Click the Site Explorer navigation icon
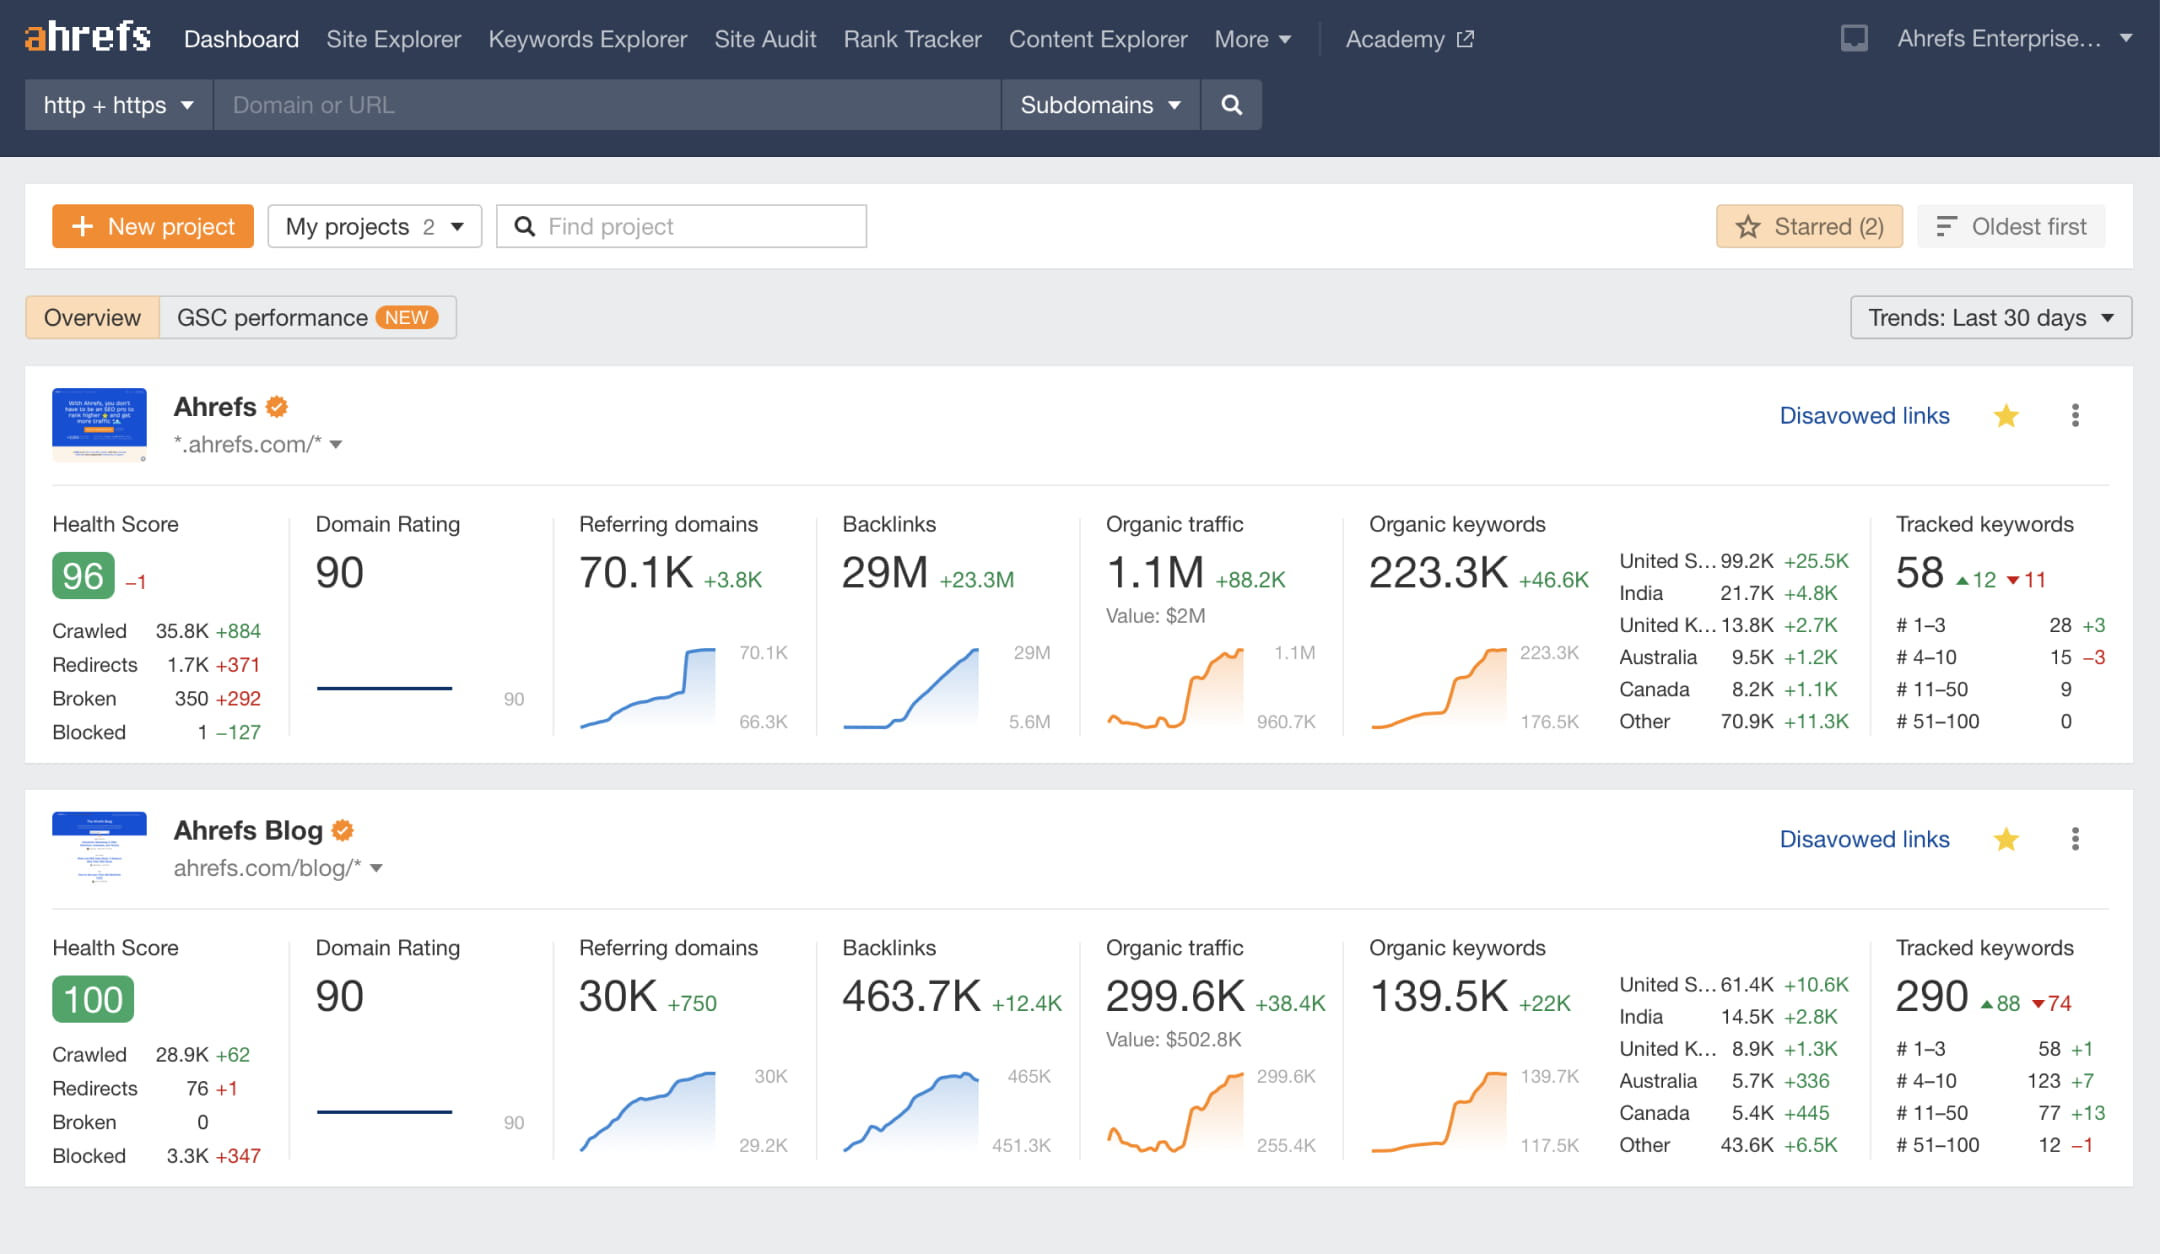The image size is (2160, 1254). [x=394, y=39]
